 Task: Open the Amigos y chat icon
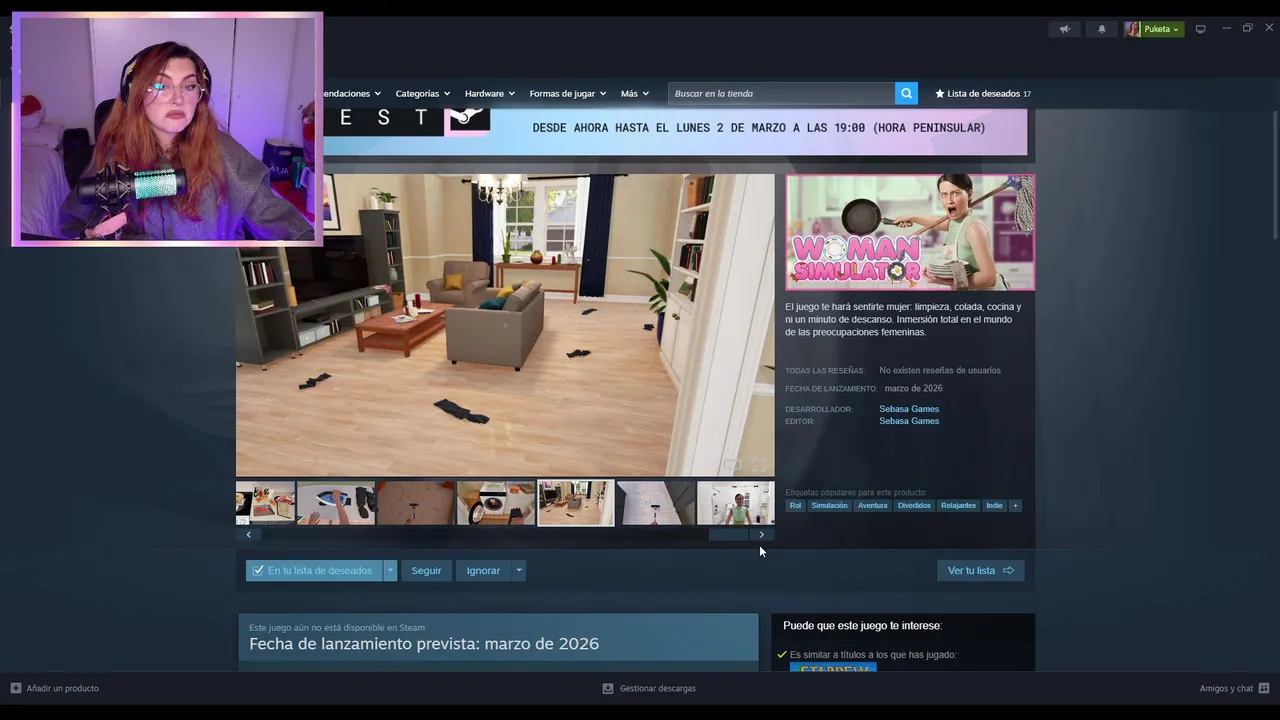[x=1264, y=688]
